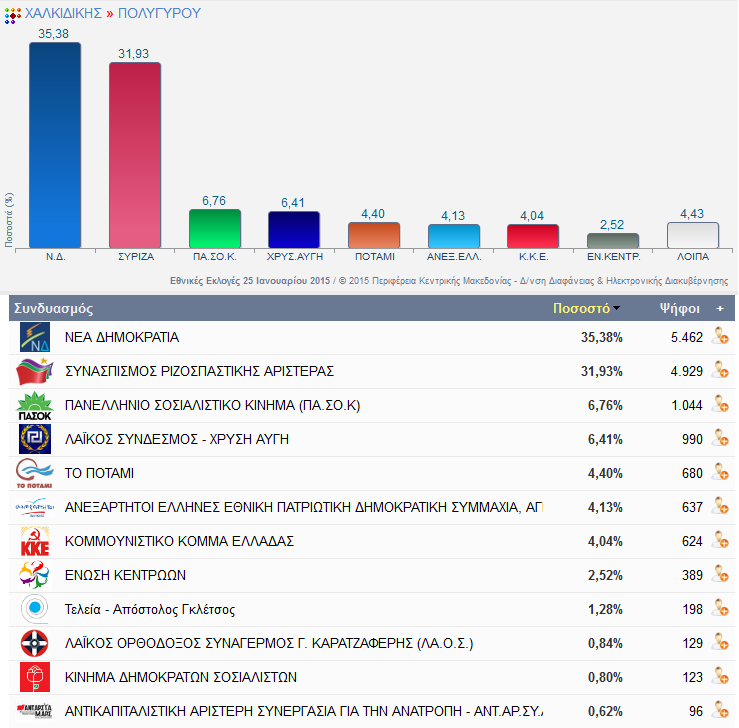Click ΚΙΝΗΜΑ ΔΗΜΟΚΡΑΤΩΝ ΣΟΣΙΑΛΙΣΤΩΝ row text

(x=181, y=677)
